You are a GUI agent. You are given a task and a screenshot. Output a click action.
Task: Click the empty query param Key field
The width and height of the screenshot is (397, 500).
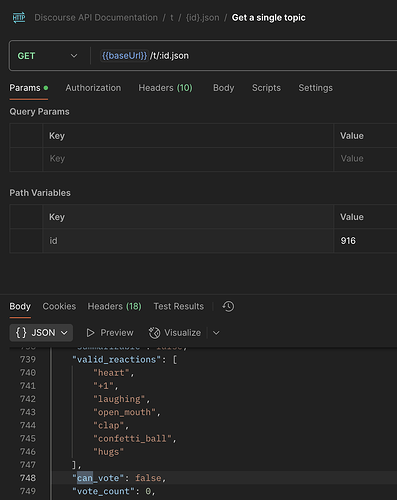pos(188,159)
